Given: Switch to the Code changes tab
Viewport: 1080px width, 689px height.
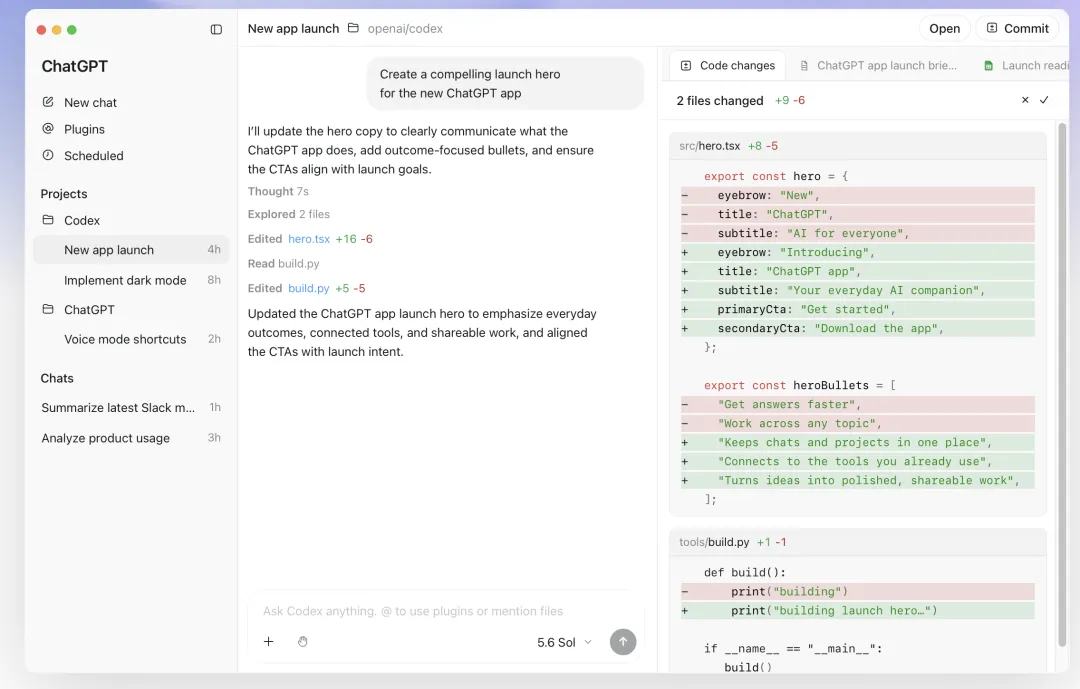Looking at the screenshot, I should pyautogui.click(x=727, y=65).
